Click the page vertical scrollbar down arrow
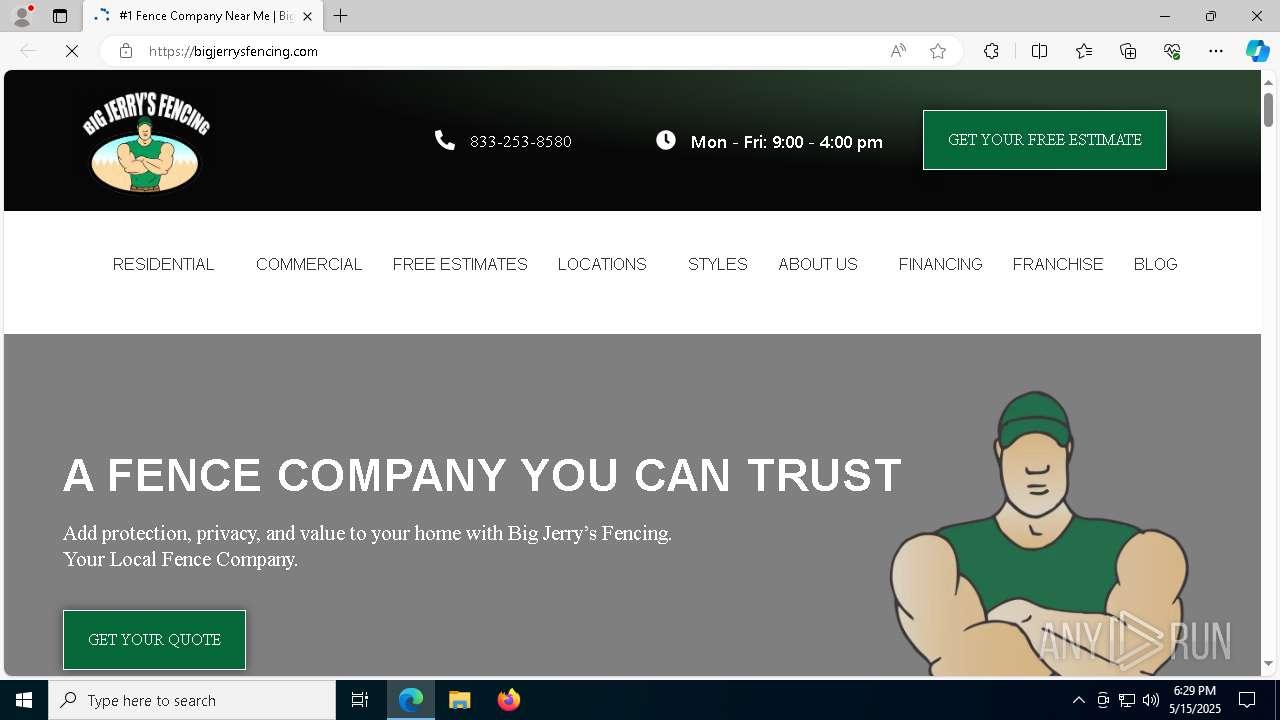The image size is (1280, 720). (1268, 664)
